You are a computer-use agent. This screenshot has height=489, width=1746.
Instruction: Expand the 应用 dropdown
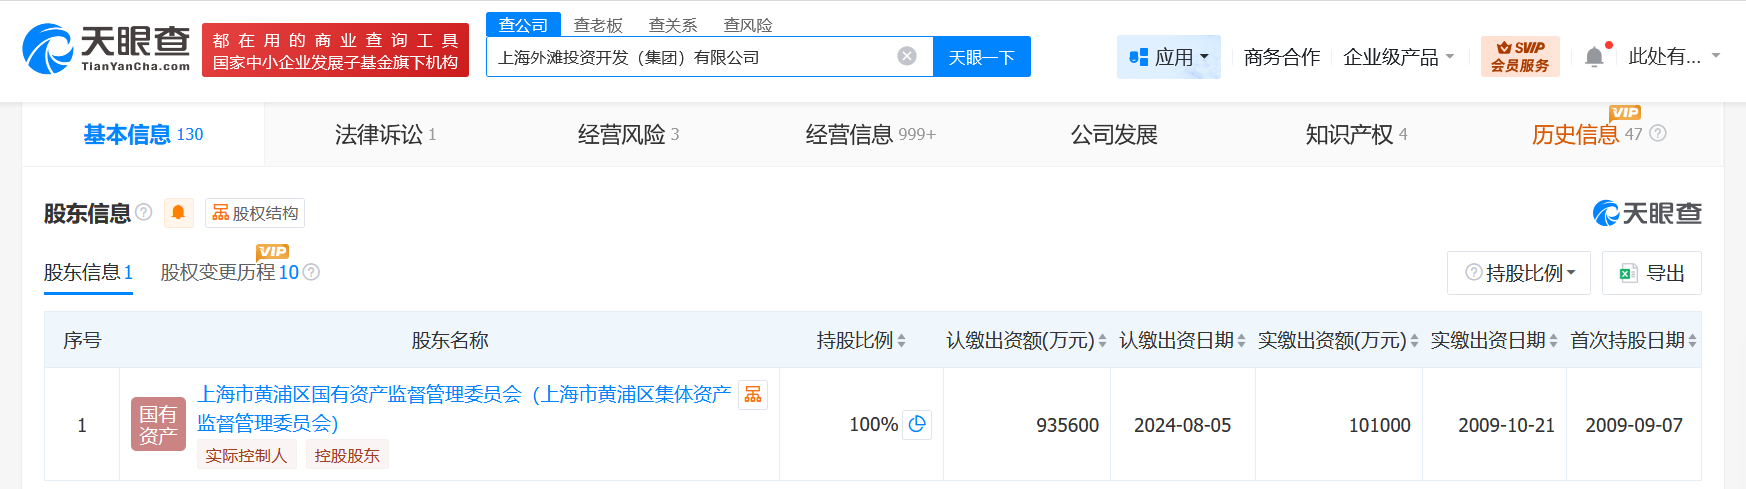(1168, 57)
